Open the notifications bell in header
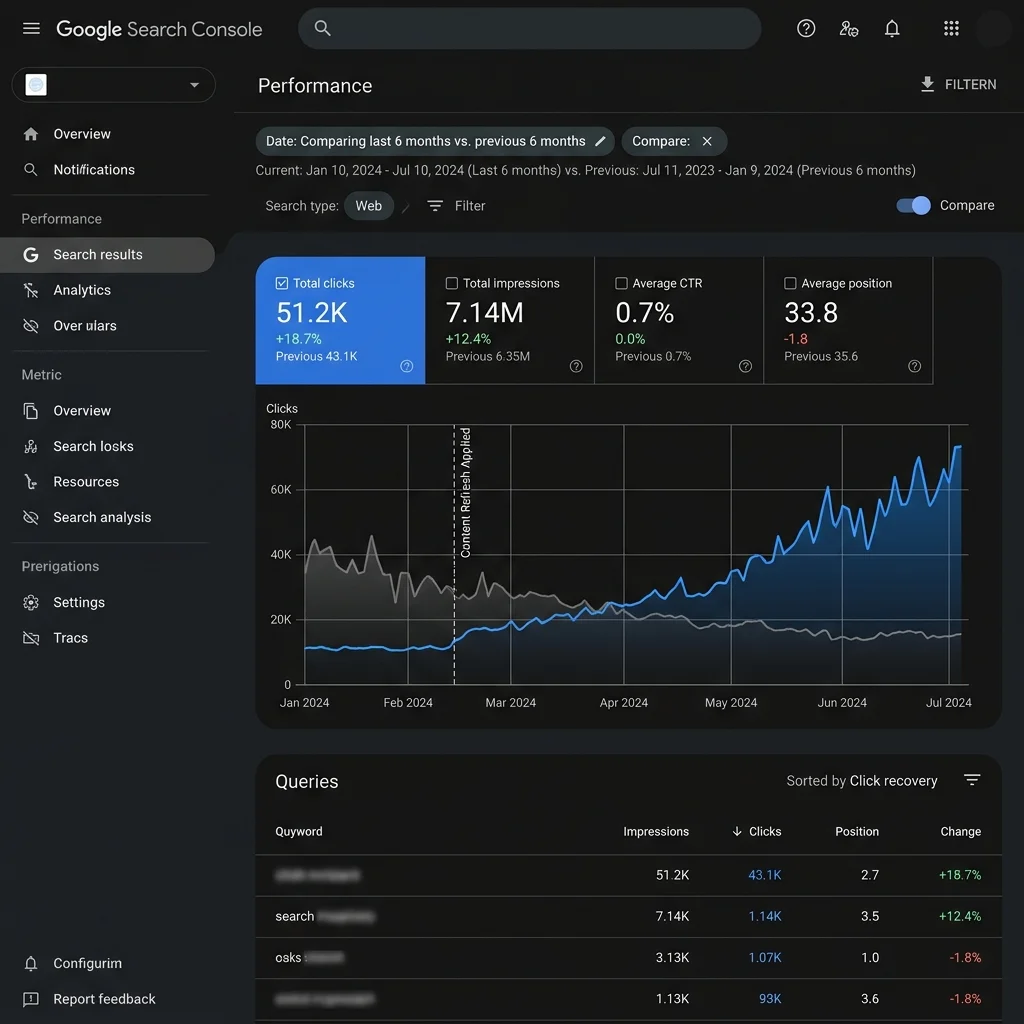 [891, 29]
